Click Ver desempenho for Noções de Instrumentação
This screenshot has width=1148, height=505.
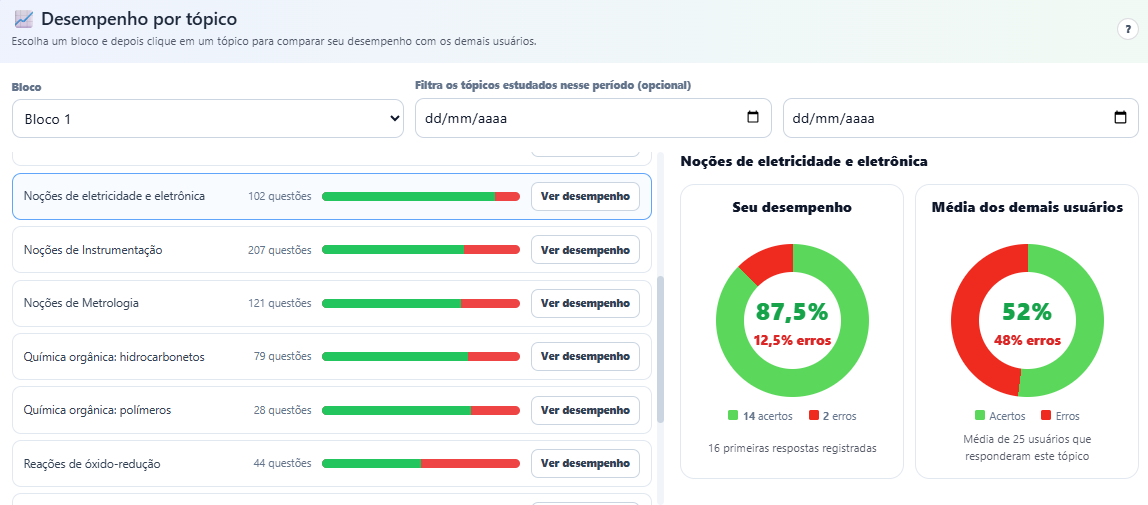[585, 250]
